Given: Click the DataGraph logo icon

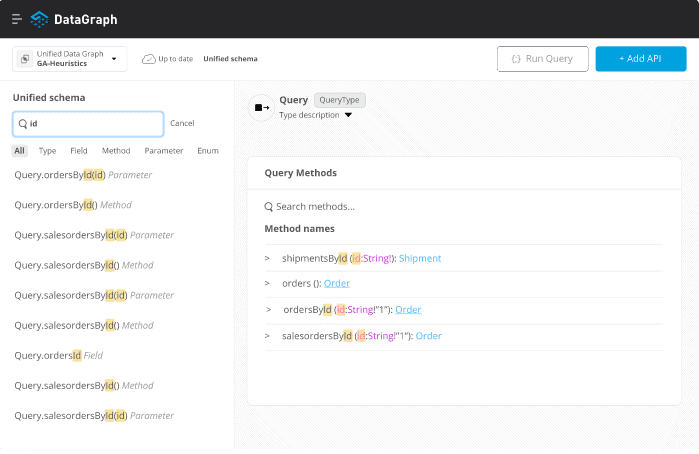Looking at the screenshot, I should [x=39, y=19].
